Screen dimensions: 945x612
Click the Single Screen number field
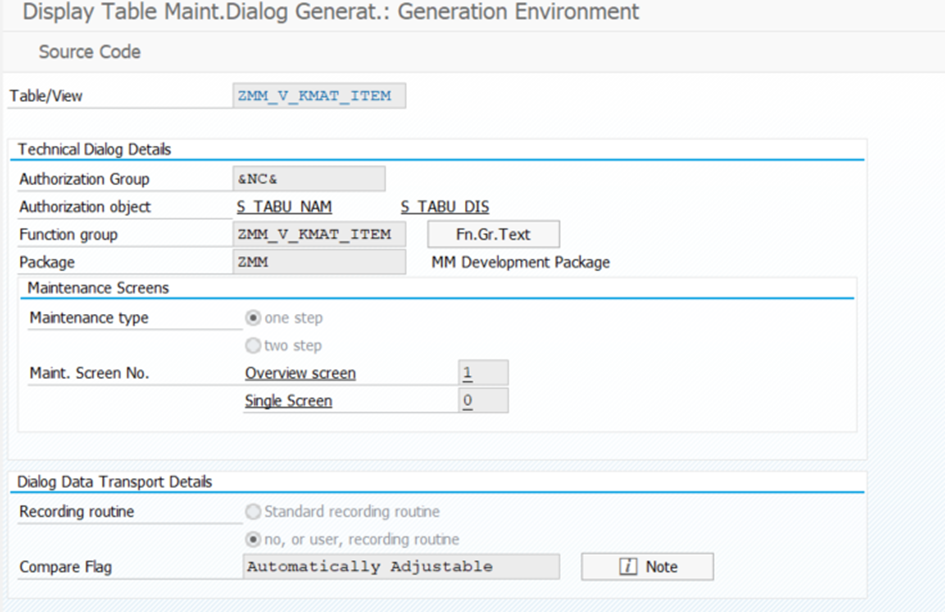[483, 401]
